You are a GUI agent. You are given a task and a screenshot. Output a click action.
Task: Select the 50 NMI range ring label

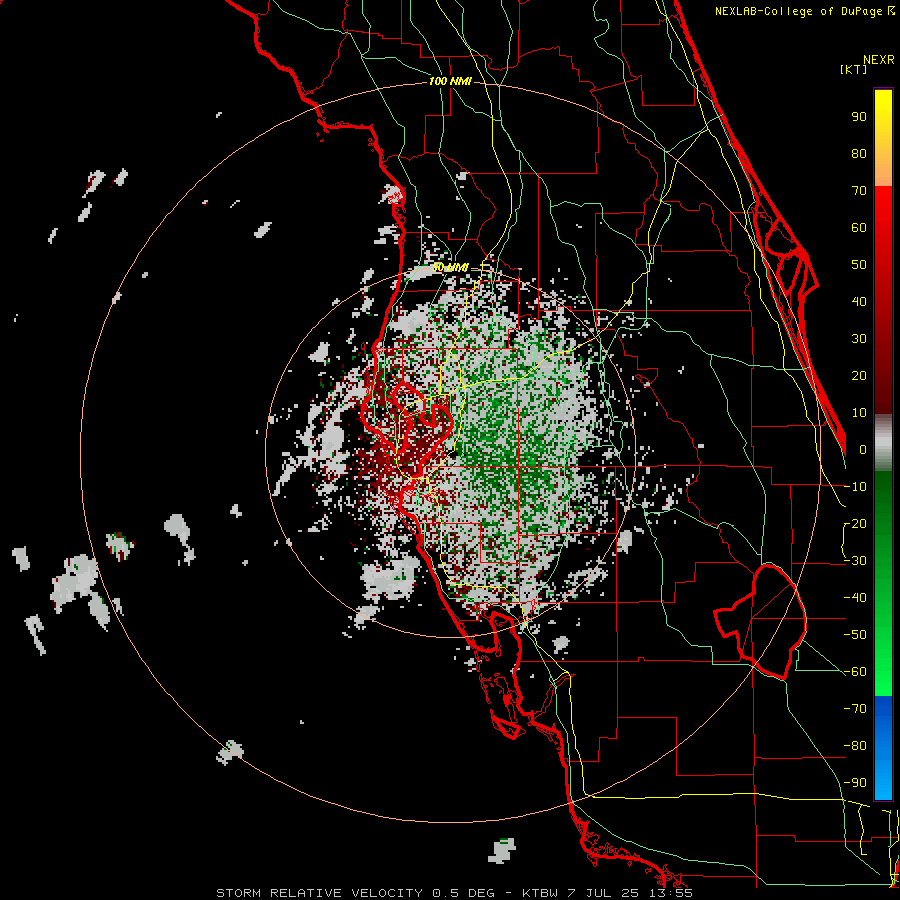pyautogui.click(x=450, y=267)
